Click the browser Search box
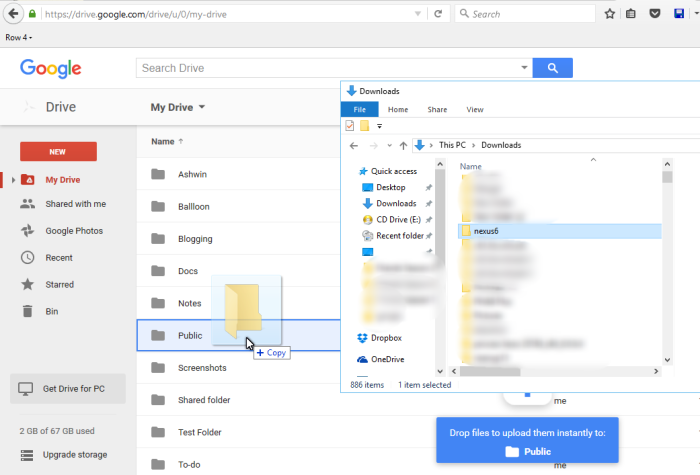The height and width of the screenshot is (475, 700). click(x=525, y=14)
